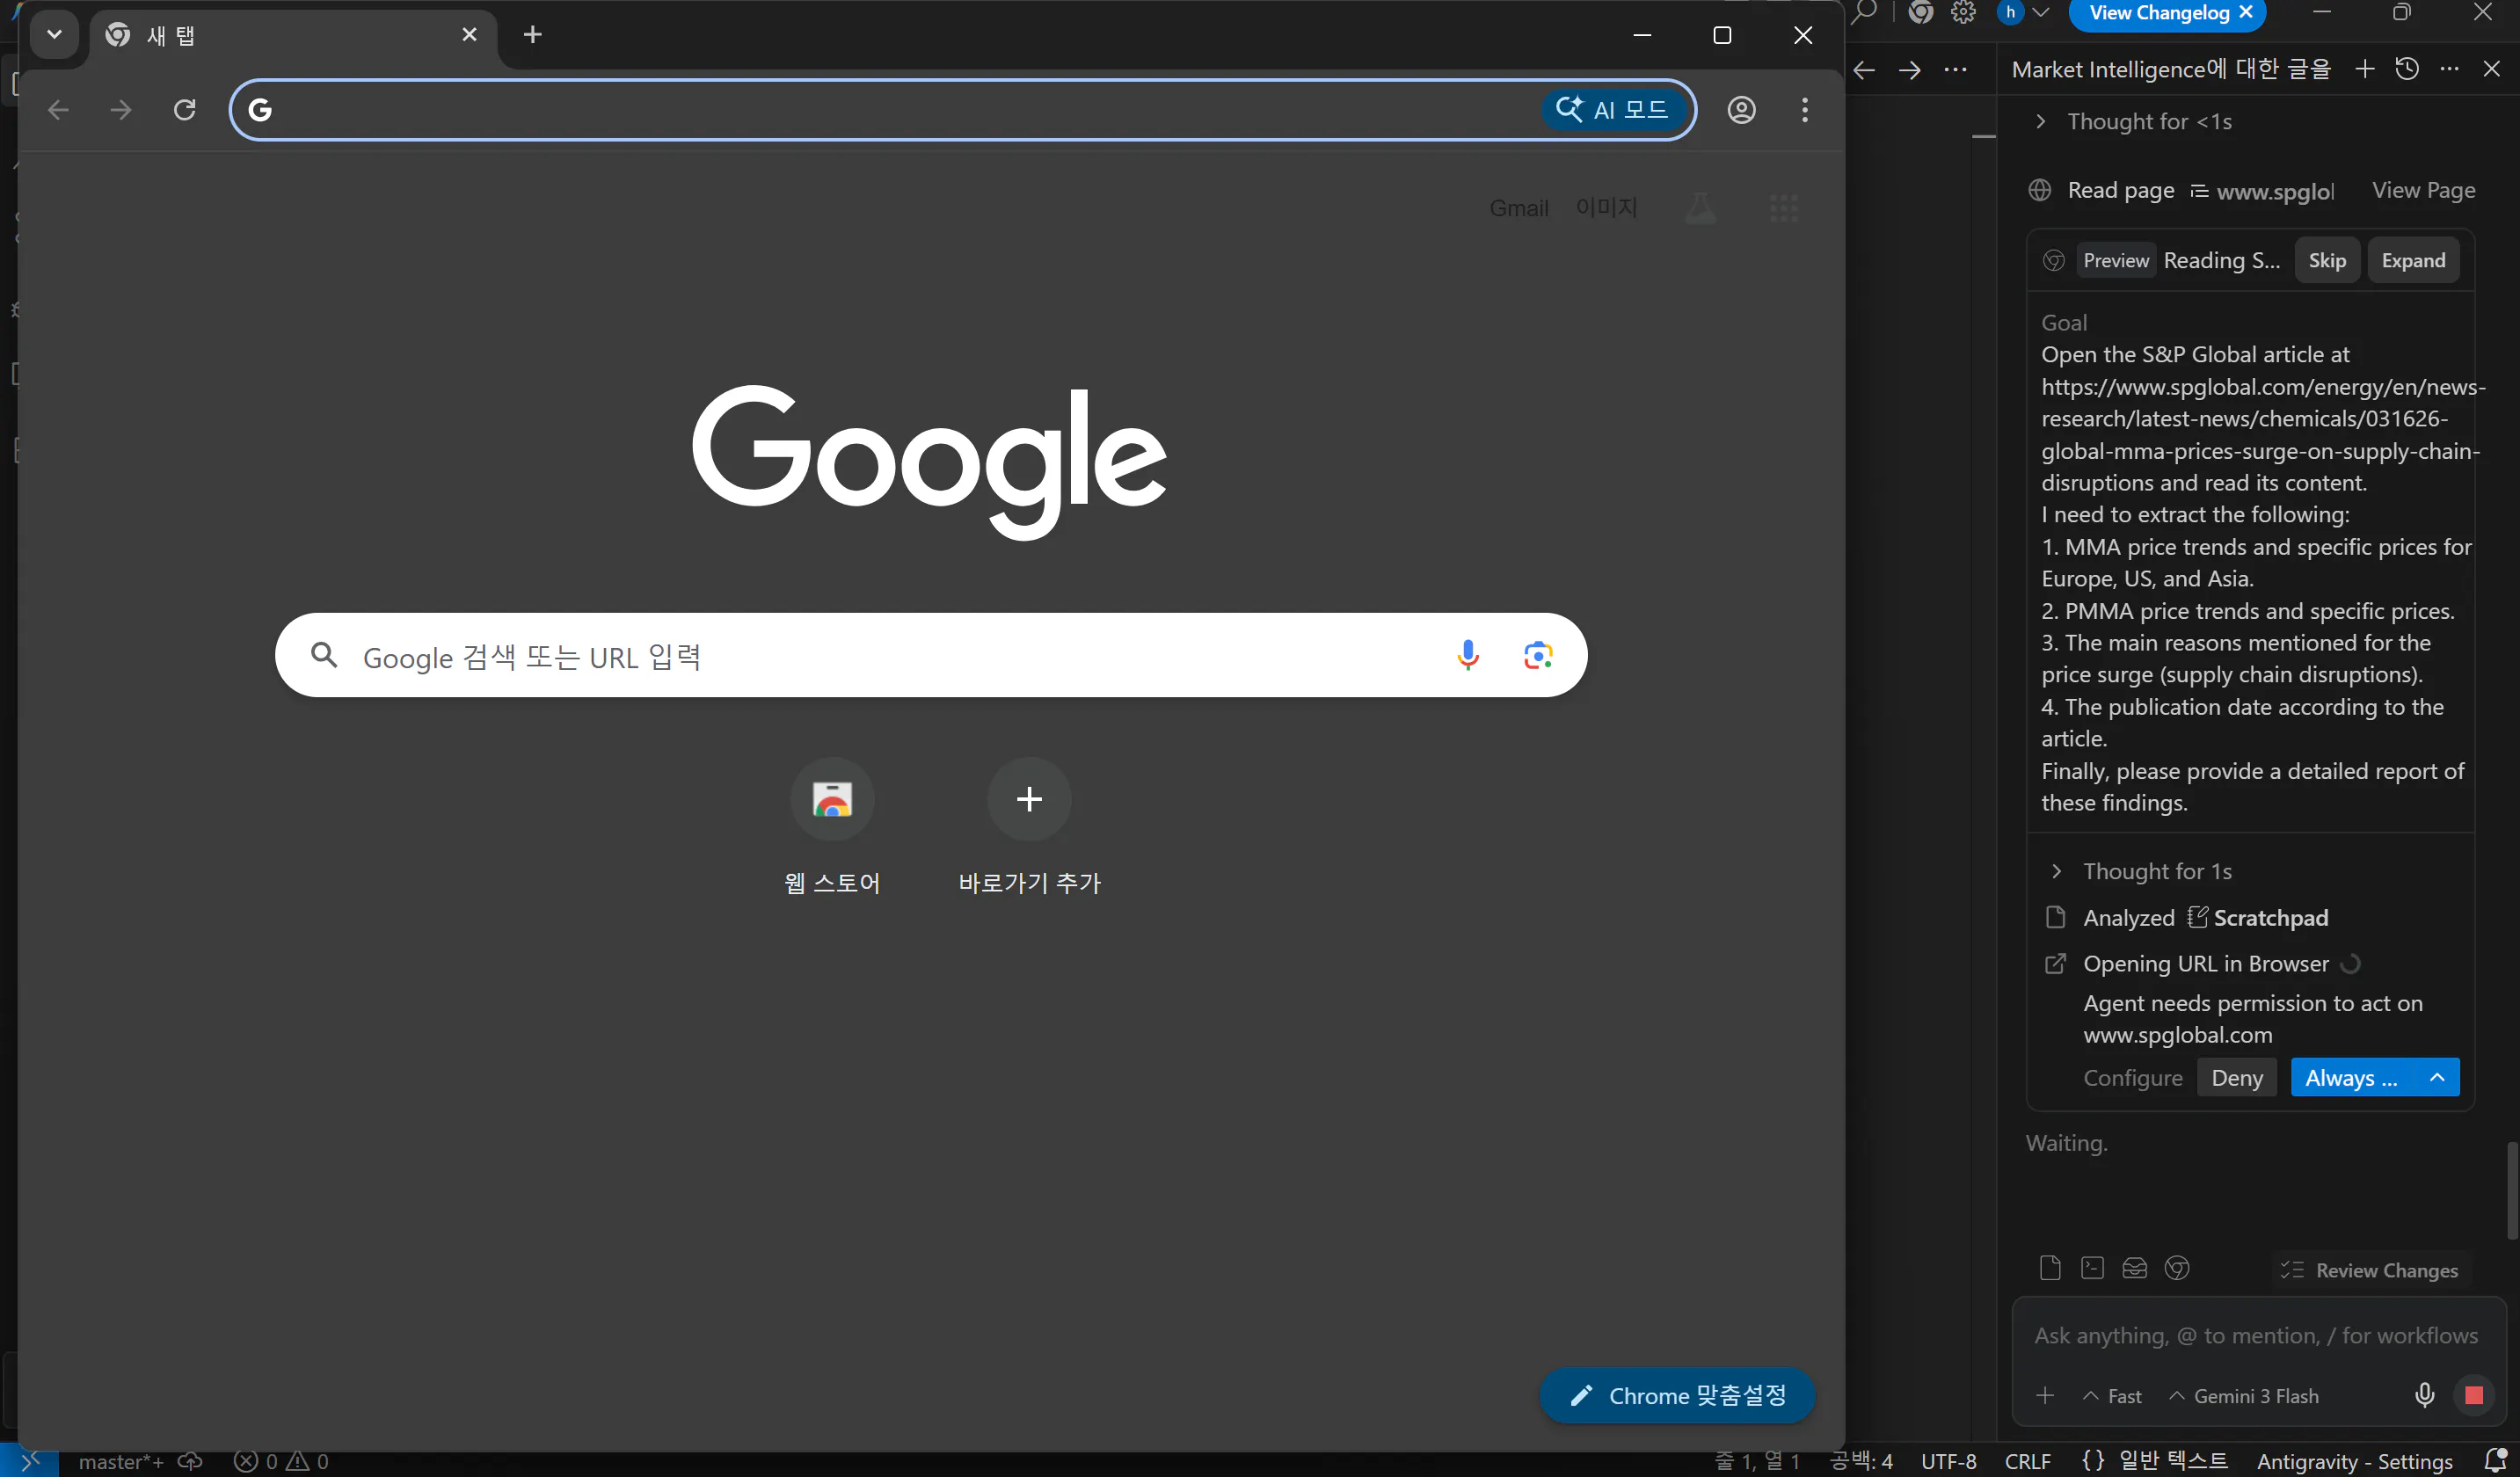Dismiss the View Changelog pill with its X
Screen dimensions: 2520x1477
pyautogui.click(x=2246, y=13)
